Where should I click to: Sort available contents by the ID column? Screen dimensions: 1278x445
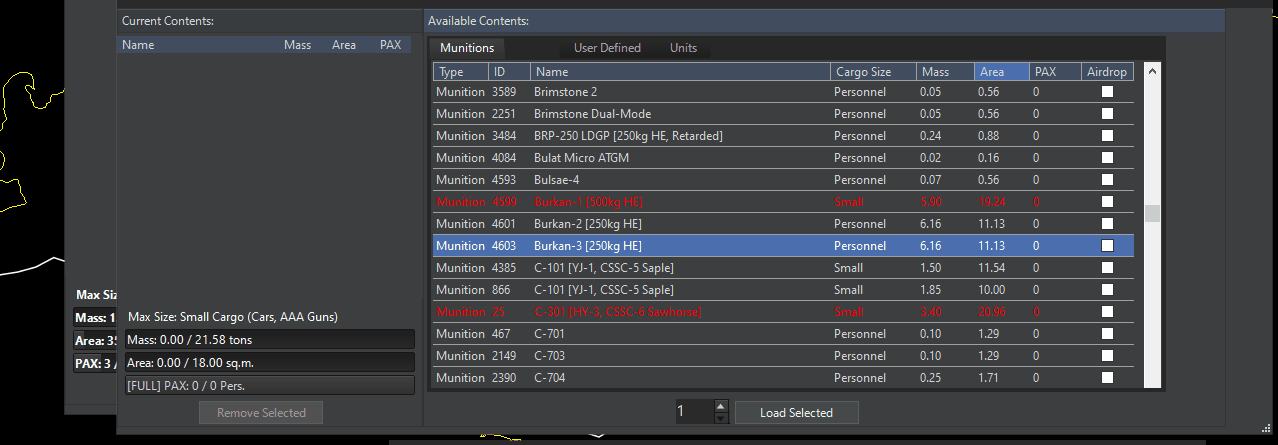(508, 72)
